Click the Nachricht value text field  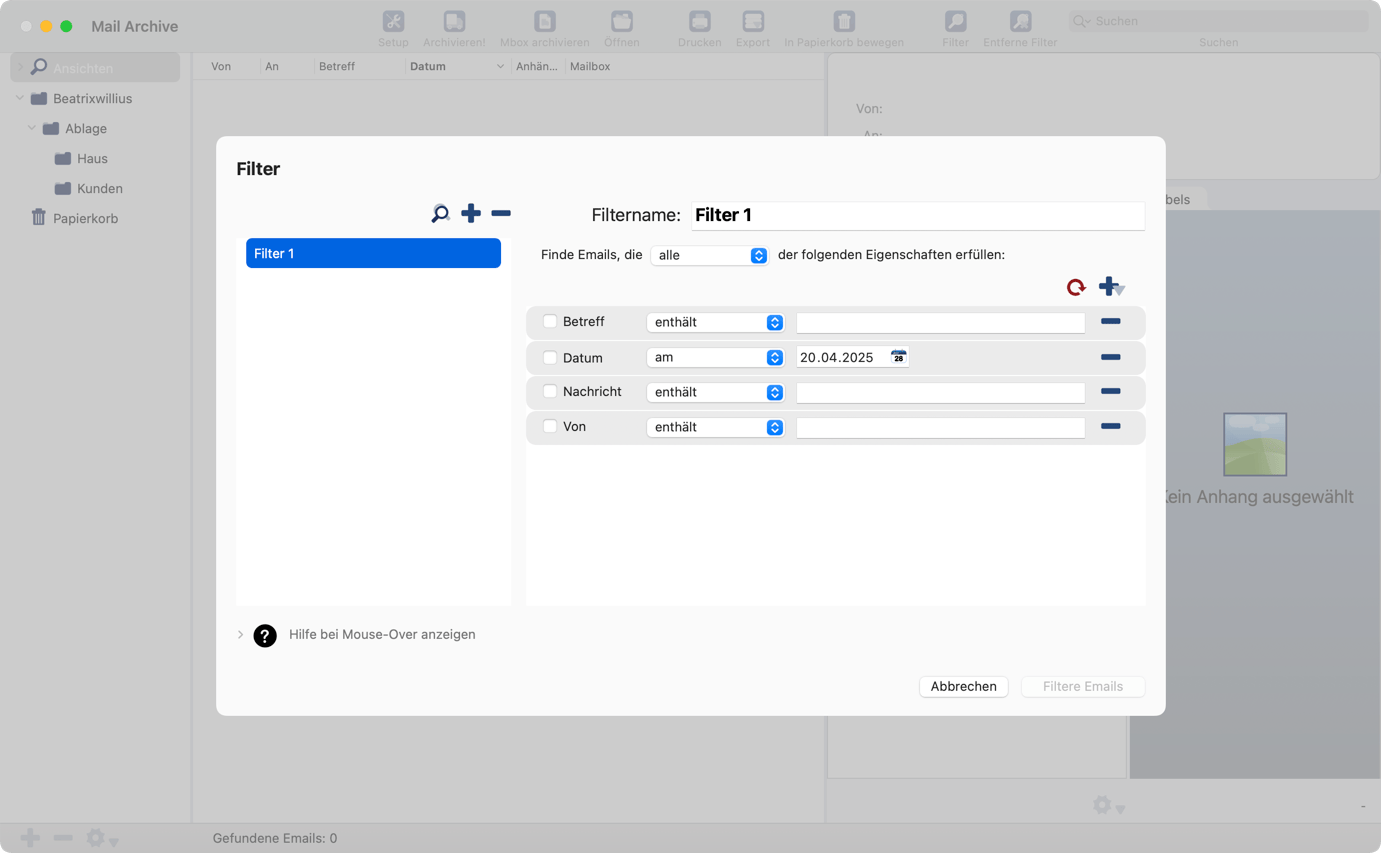[x=940, y=392]
